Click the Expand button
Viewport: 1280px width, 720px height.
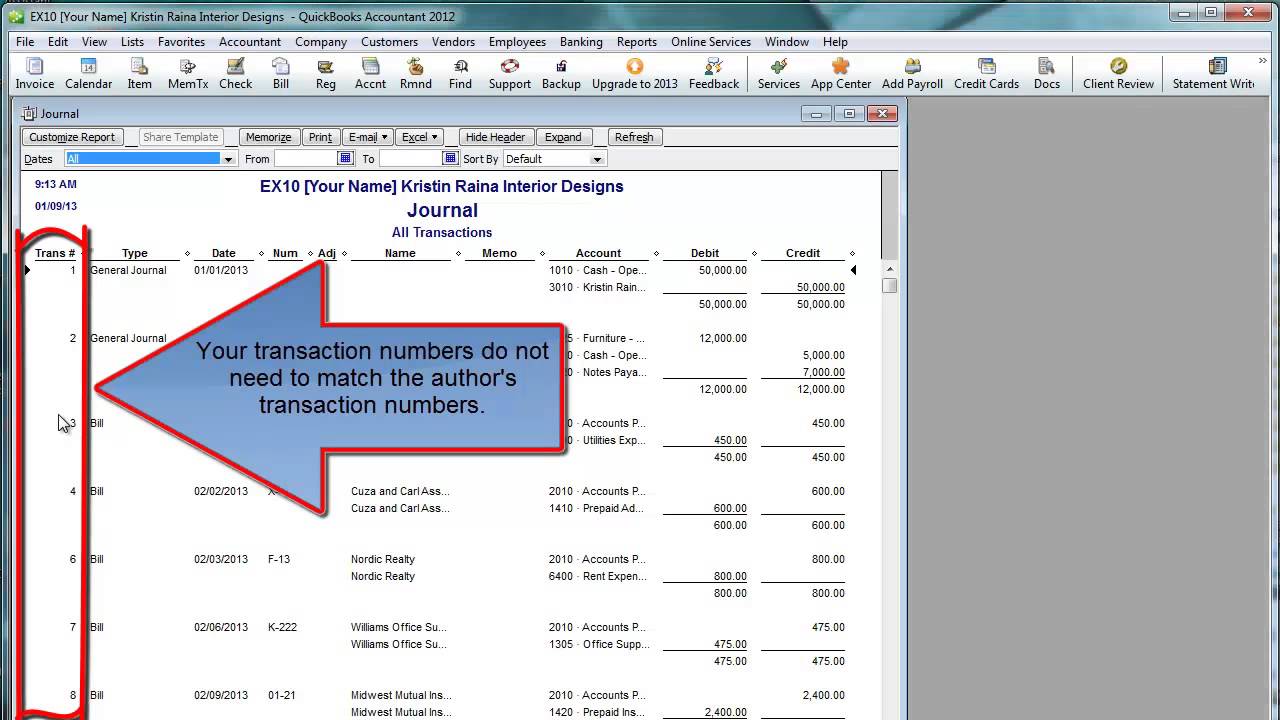[x=563, y=137]
